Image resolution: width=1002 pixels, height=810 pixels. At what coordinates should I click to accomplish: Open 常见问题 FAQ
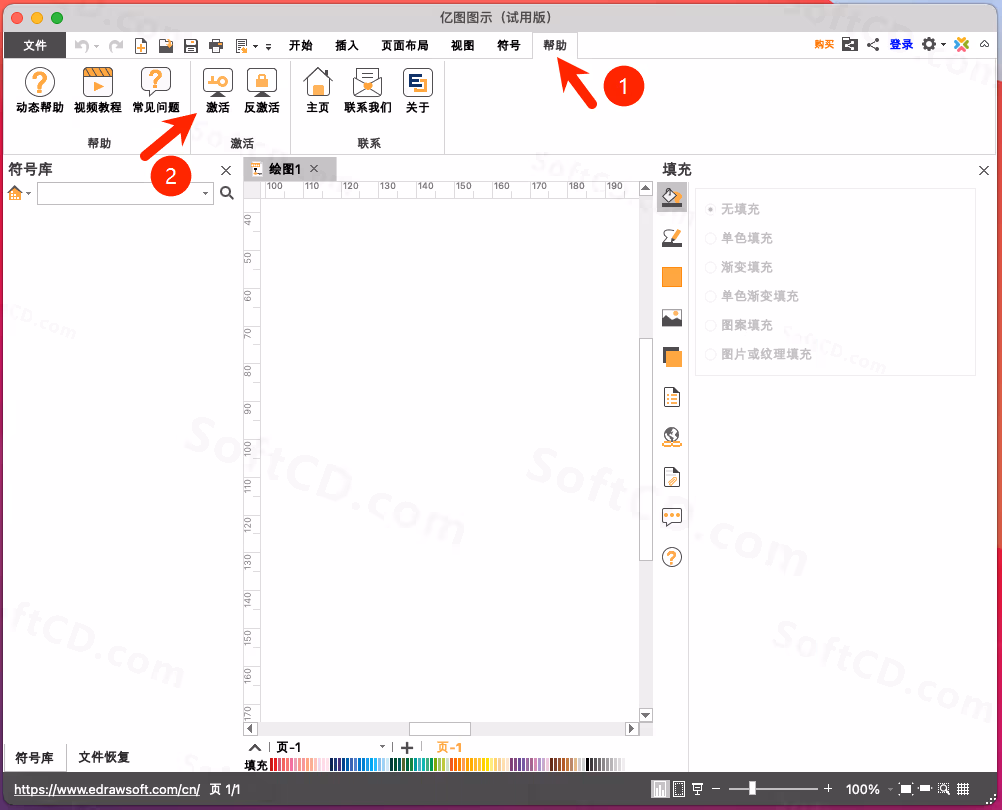tap(156, 91)
